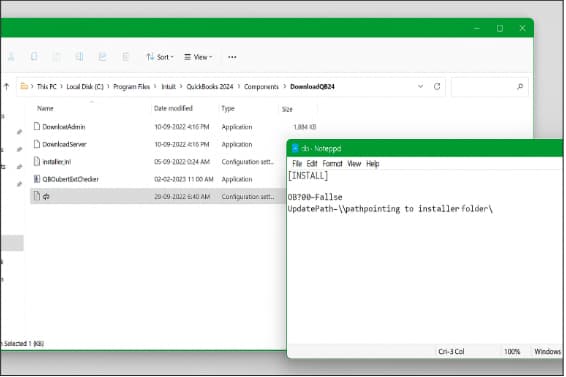Viewport: 566px width, 377px height.
Task: Click the Copy icon in Explorer toolbar
Action: [x=34, y=57]
